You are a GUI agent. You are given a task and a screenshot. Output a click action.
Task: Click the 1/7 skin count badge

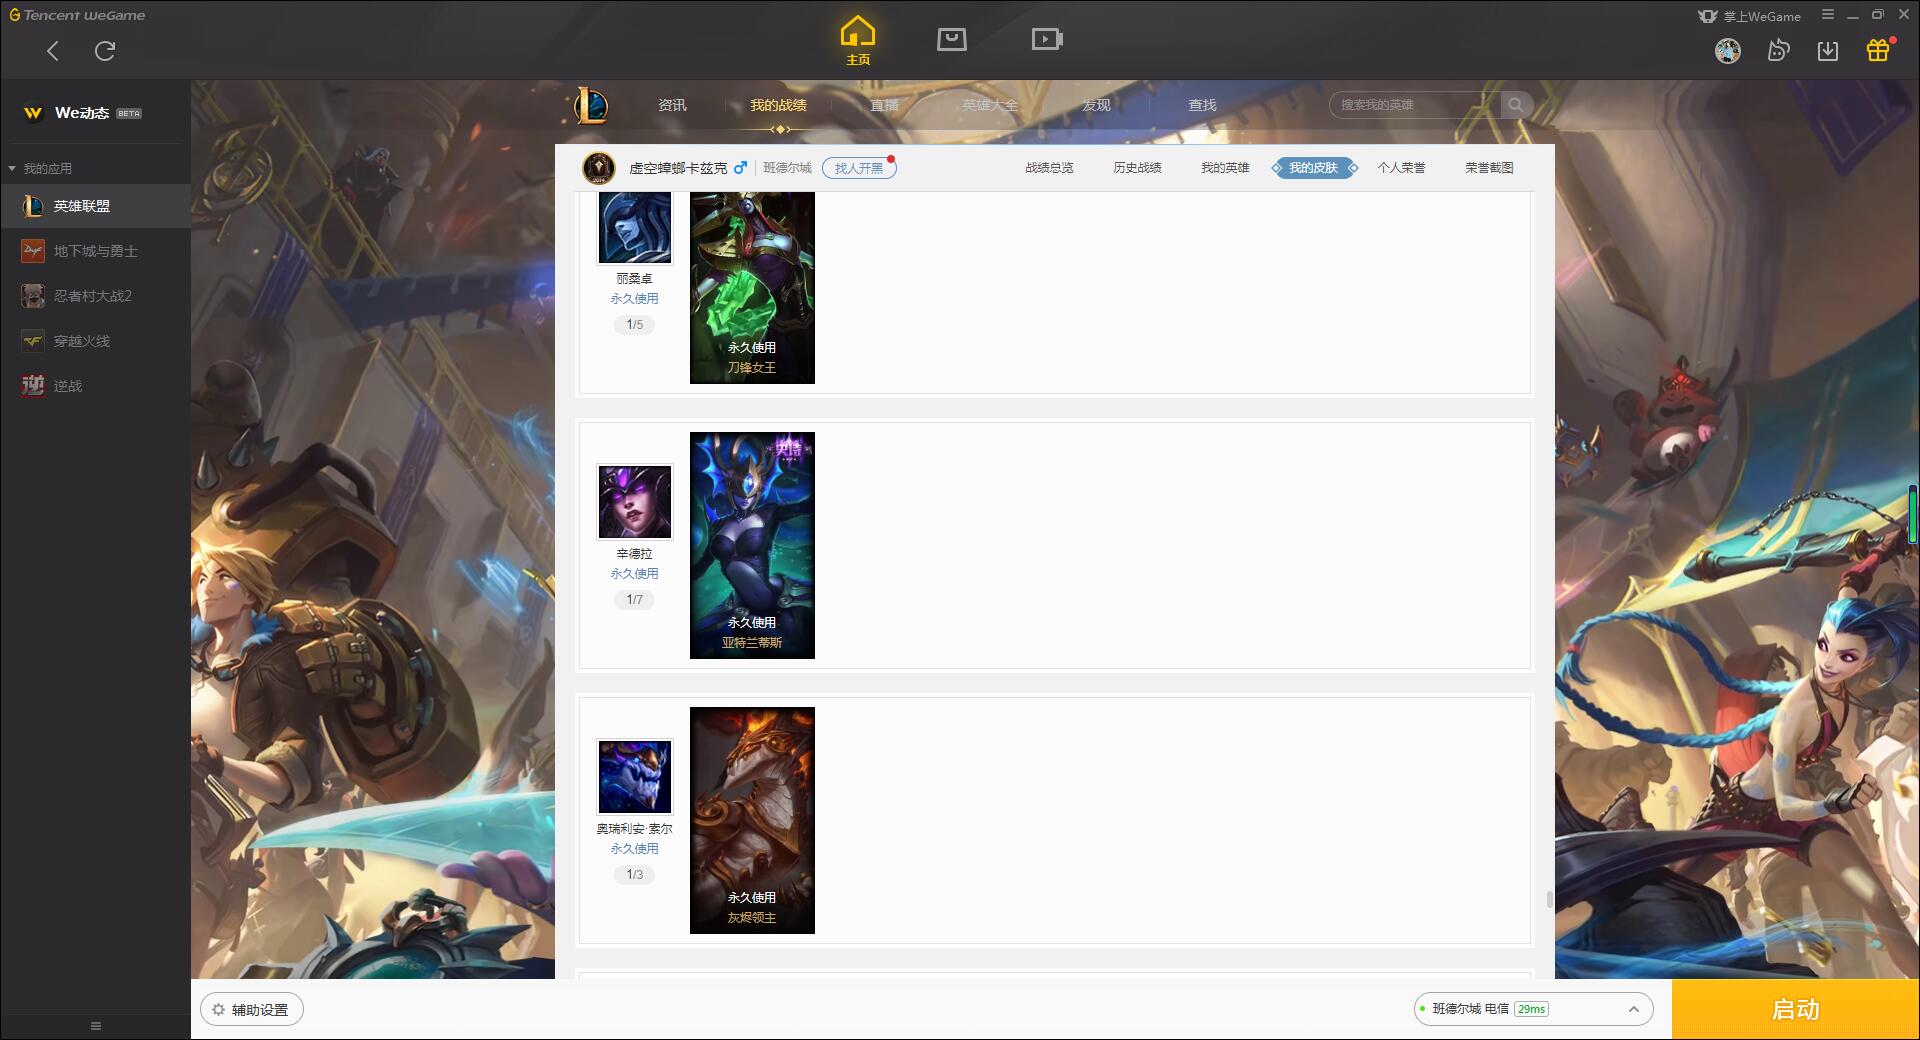pyautogui.click(x=635, y=600)
